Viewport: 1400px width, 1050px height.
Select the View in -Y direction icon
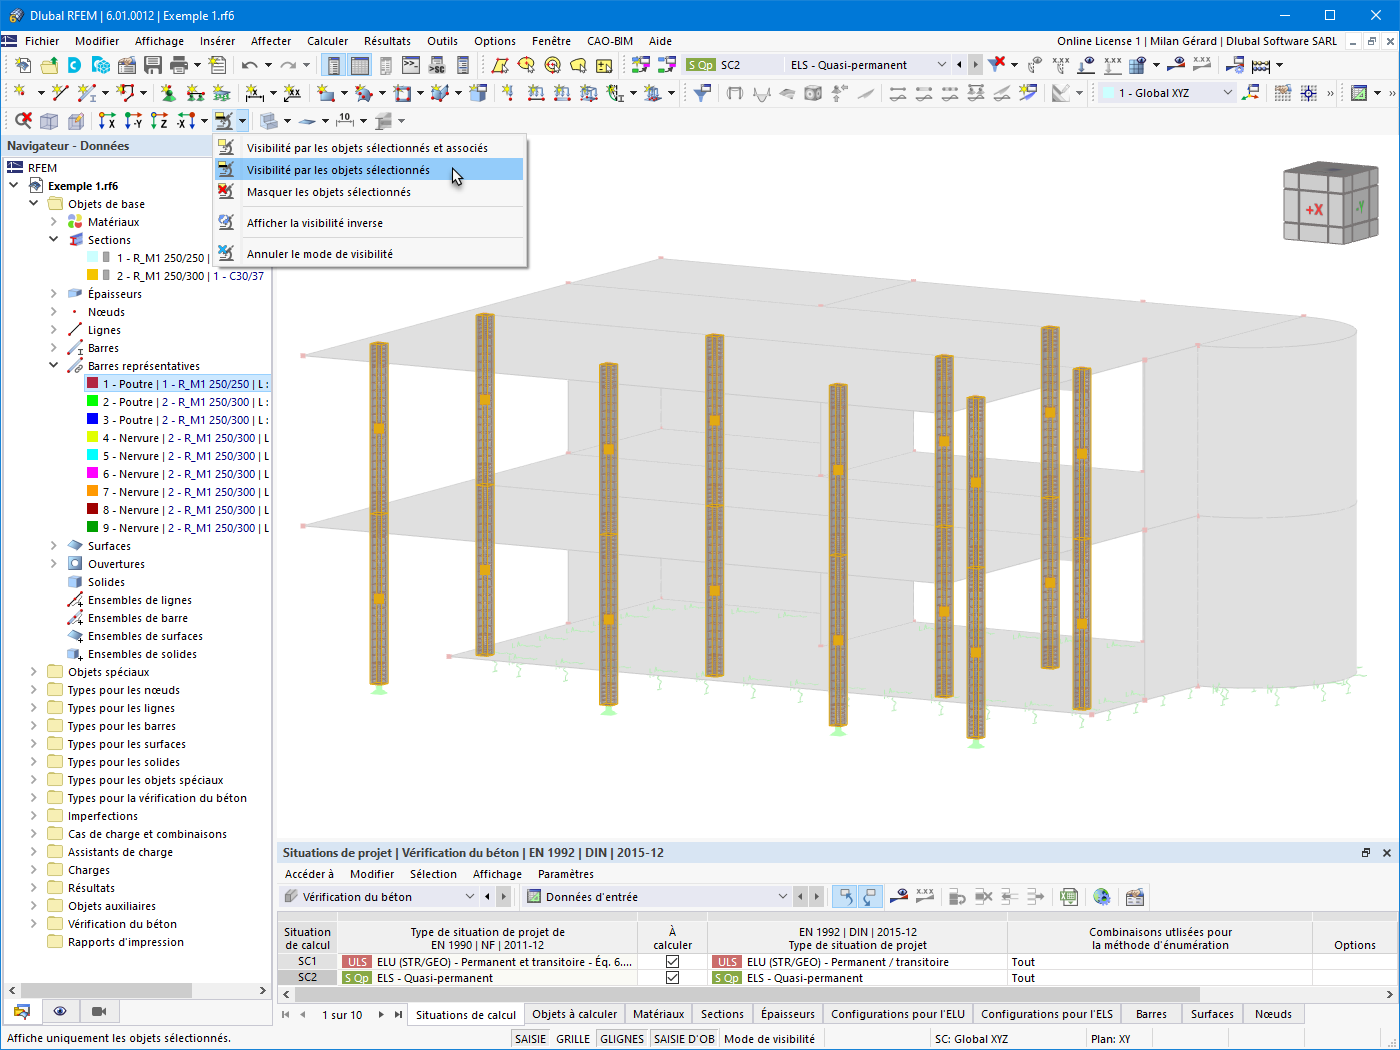(x=133, y=121)
